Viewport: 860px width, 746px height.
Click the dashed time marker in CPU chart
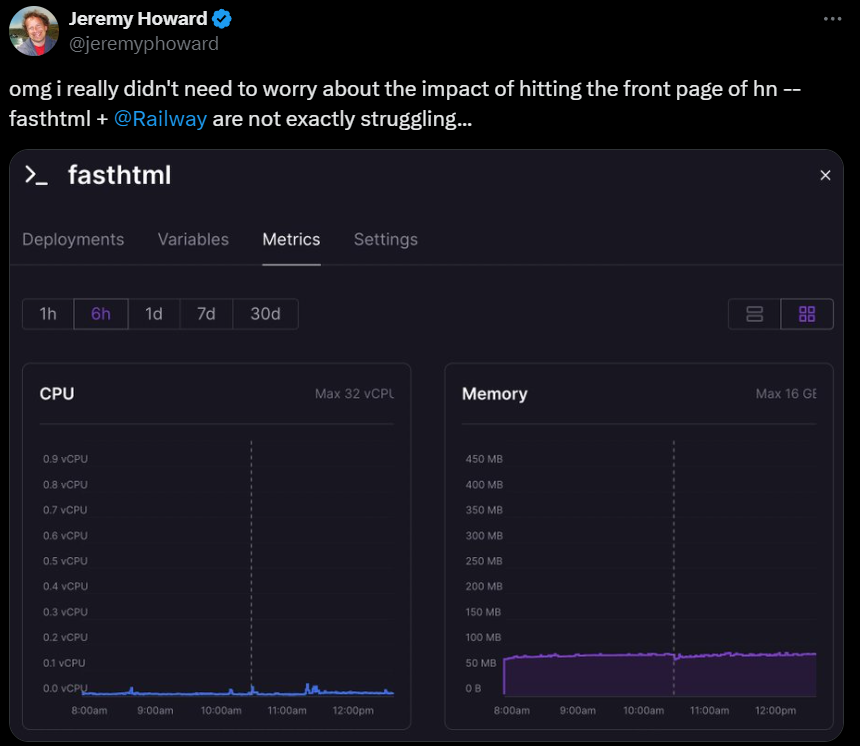click(252, 565)
